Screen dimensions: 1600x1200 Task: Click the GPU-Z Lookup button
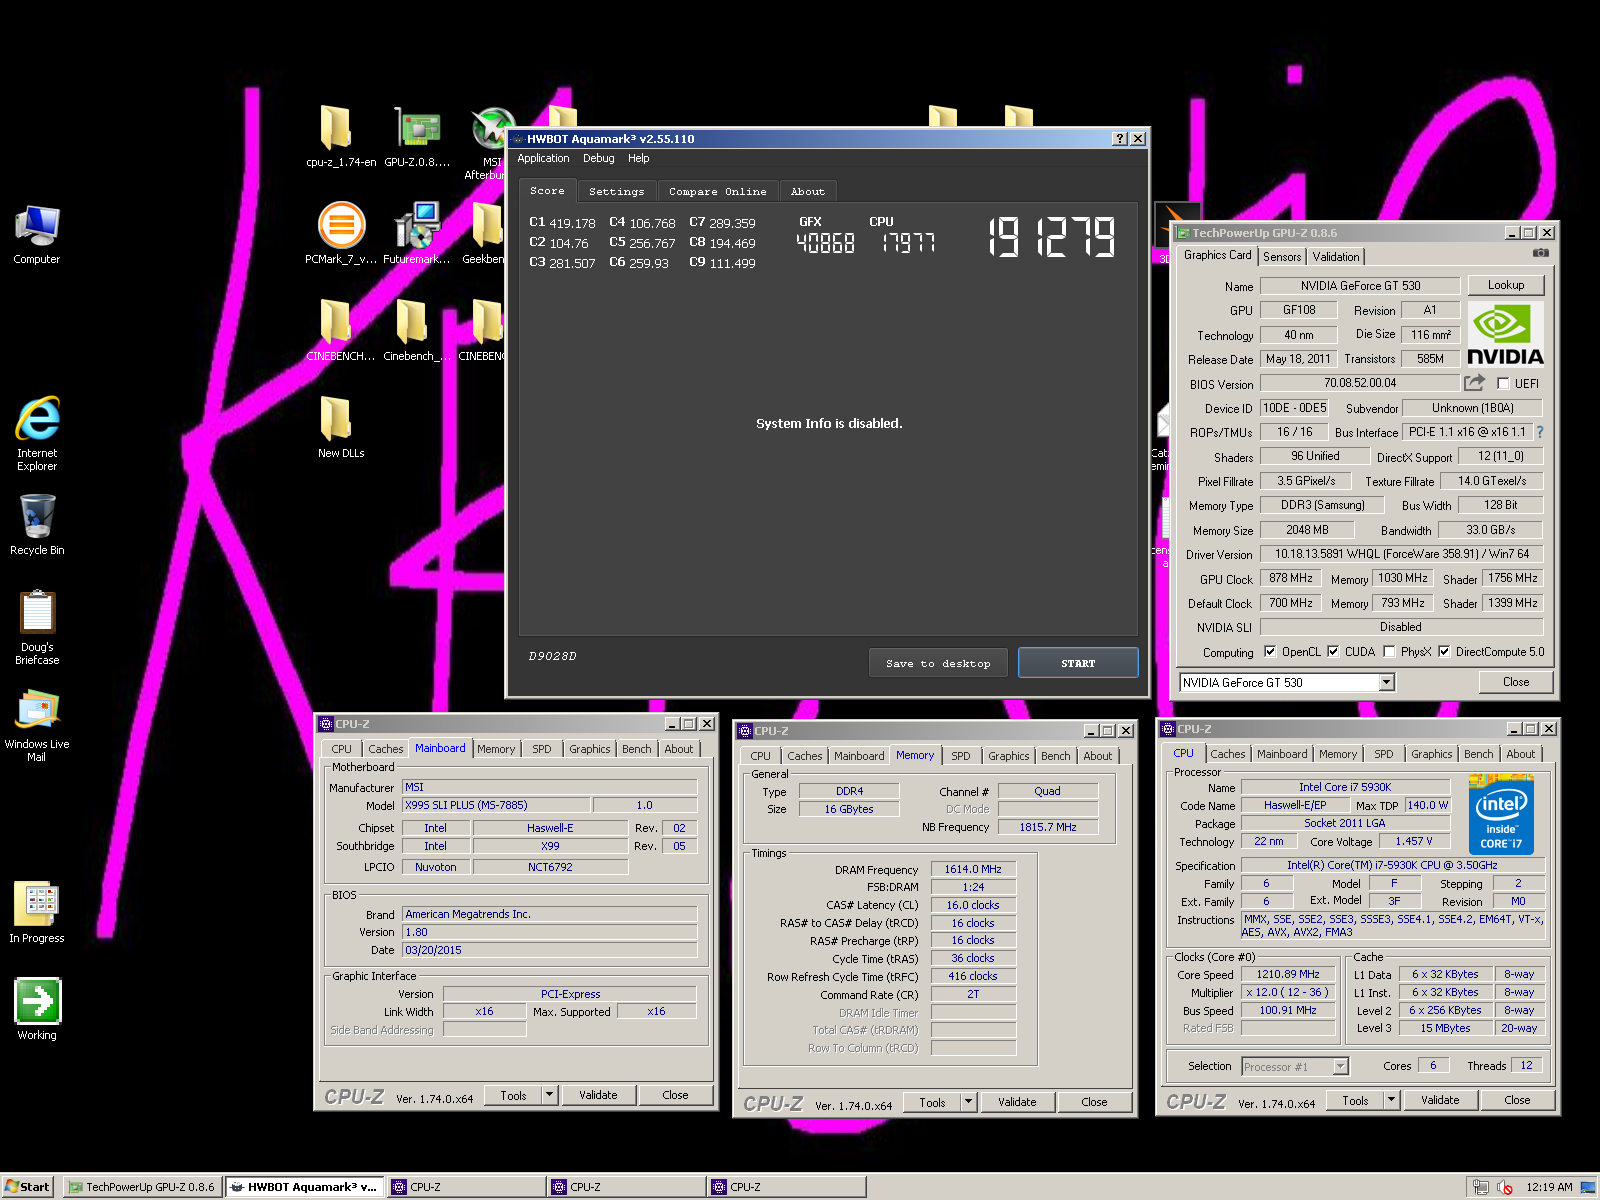pyautogui.click(x=1506, y=285)
